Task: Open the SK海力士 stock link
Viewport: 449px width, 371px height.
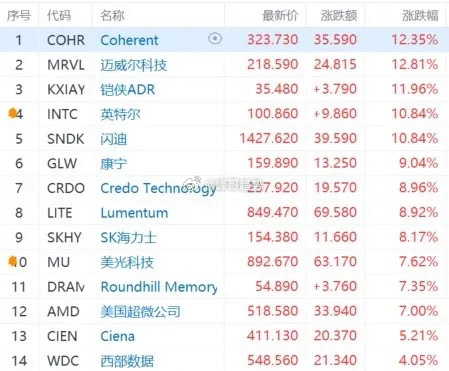Action: [x=128, y=237]
